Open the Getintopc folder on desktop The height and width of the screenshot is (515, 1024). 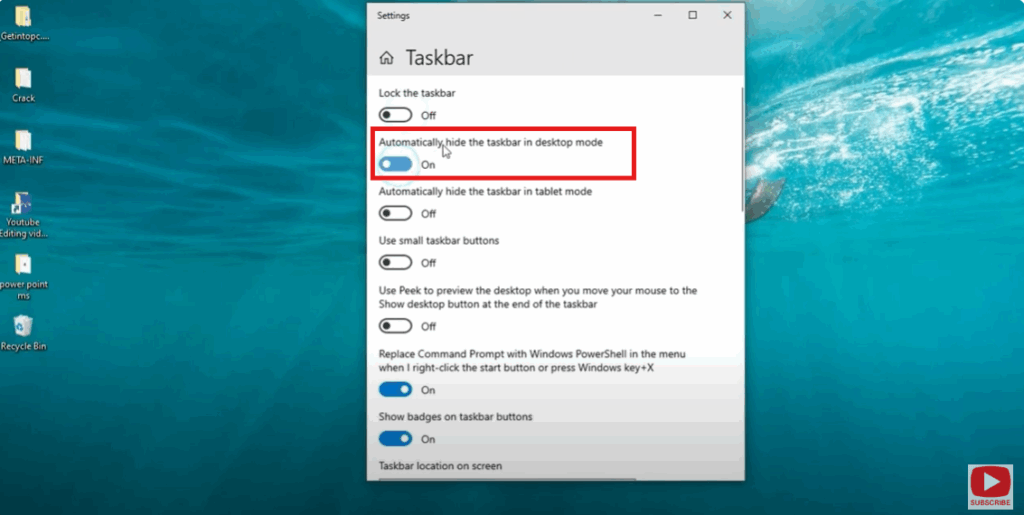click(x=24, y=23)
